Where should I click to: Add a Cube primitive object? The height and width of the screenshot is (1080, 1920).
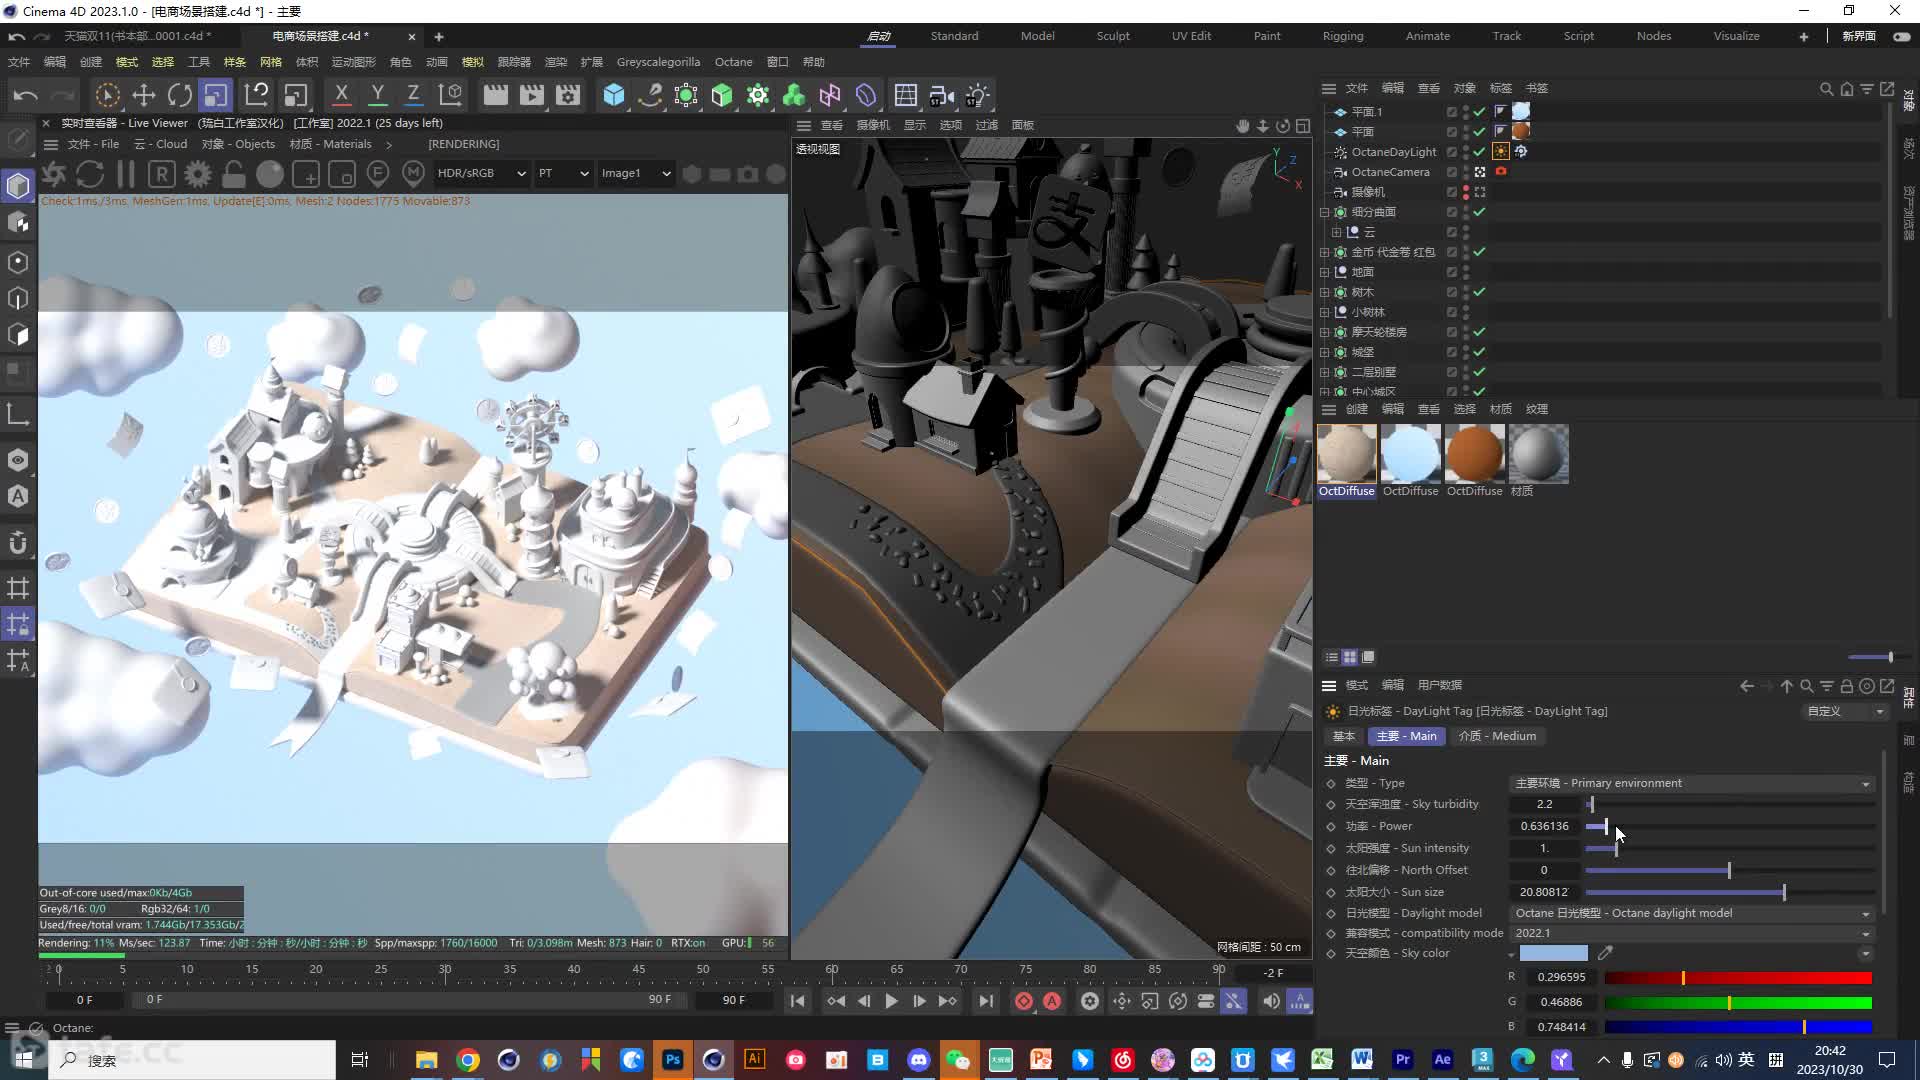(614, 95)
